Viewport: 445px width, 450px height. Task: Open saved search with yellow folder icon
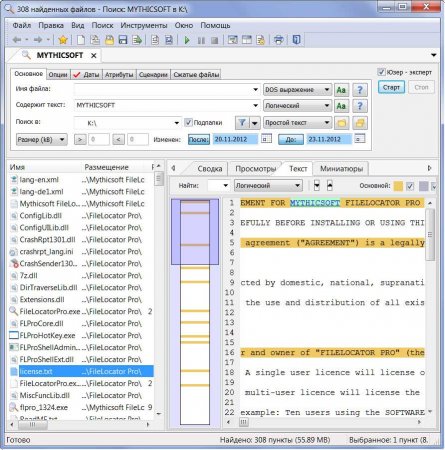(109, 40)
